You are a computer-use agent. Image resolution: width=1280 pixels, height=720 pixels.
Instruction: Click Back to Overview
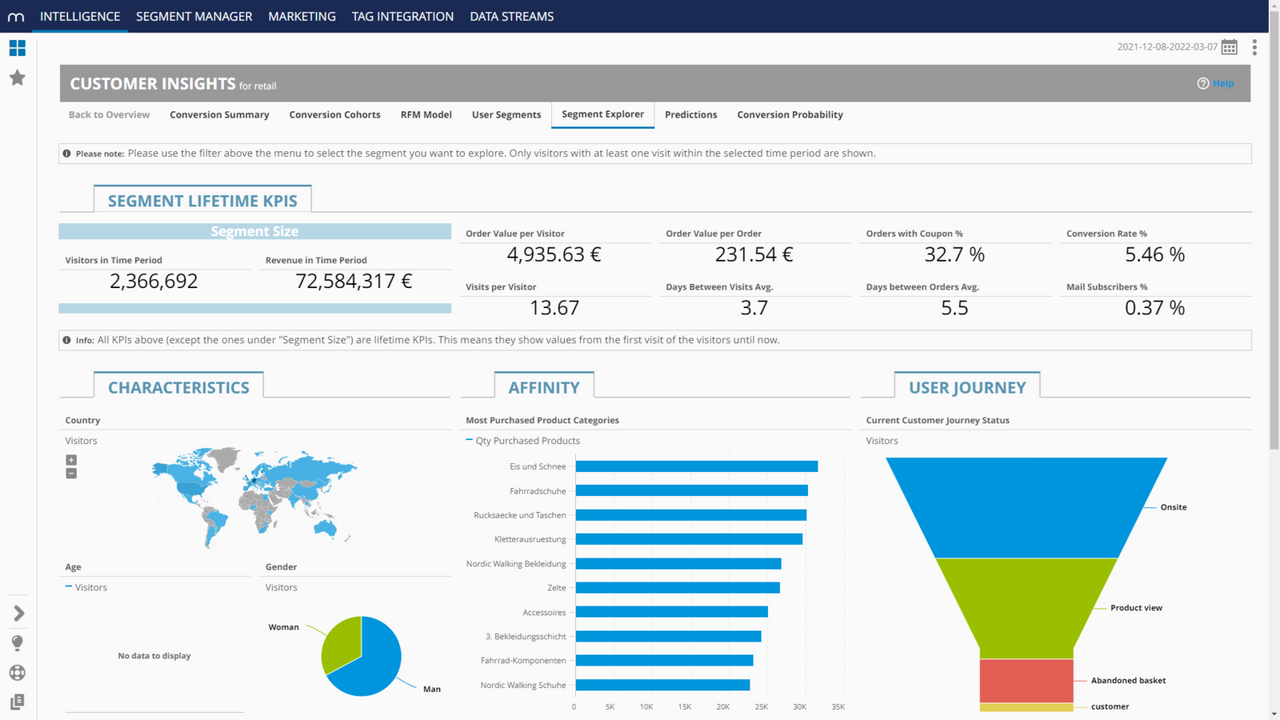click(x=108, y=114)
